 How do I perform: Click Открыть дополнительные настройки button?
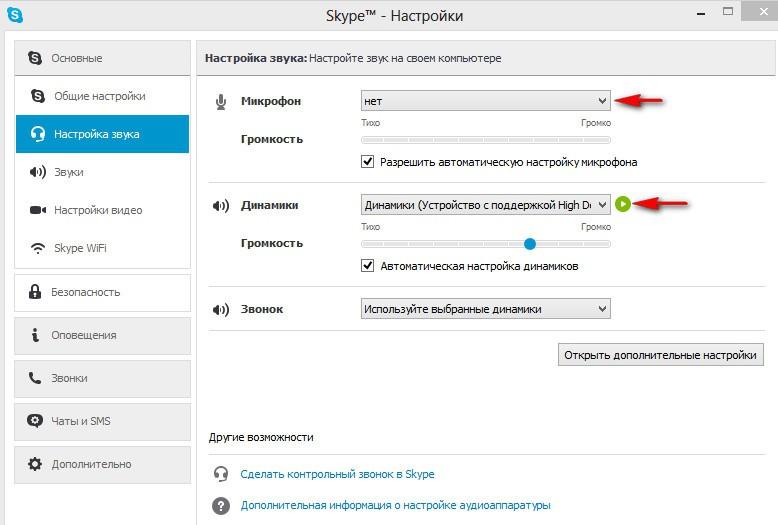[x=660, y=355]
